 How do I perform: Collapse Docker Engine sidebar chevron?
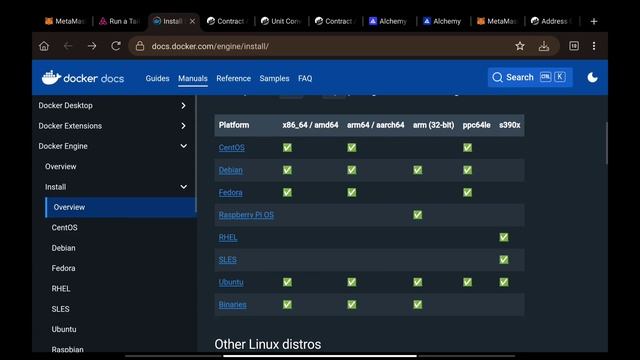tap(184, 146)
